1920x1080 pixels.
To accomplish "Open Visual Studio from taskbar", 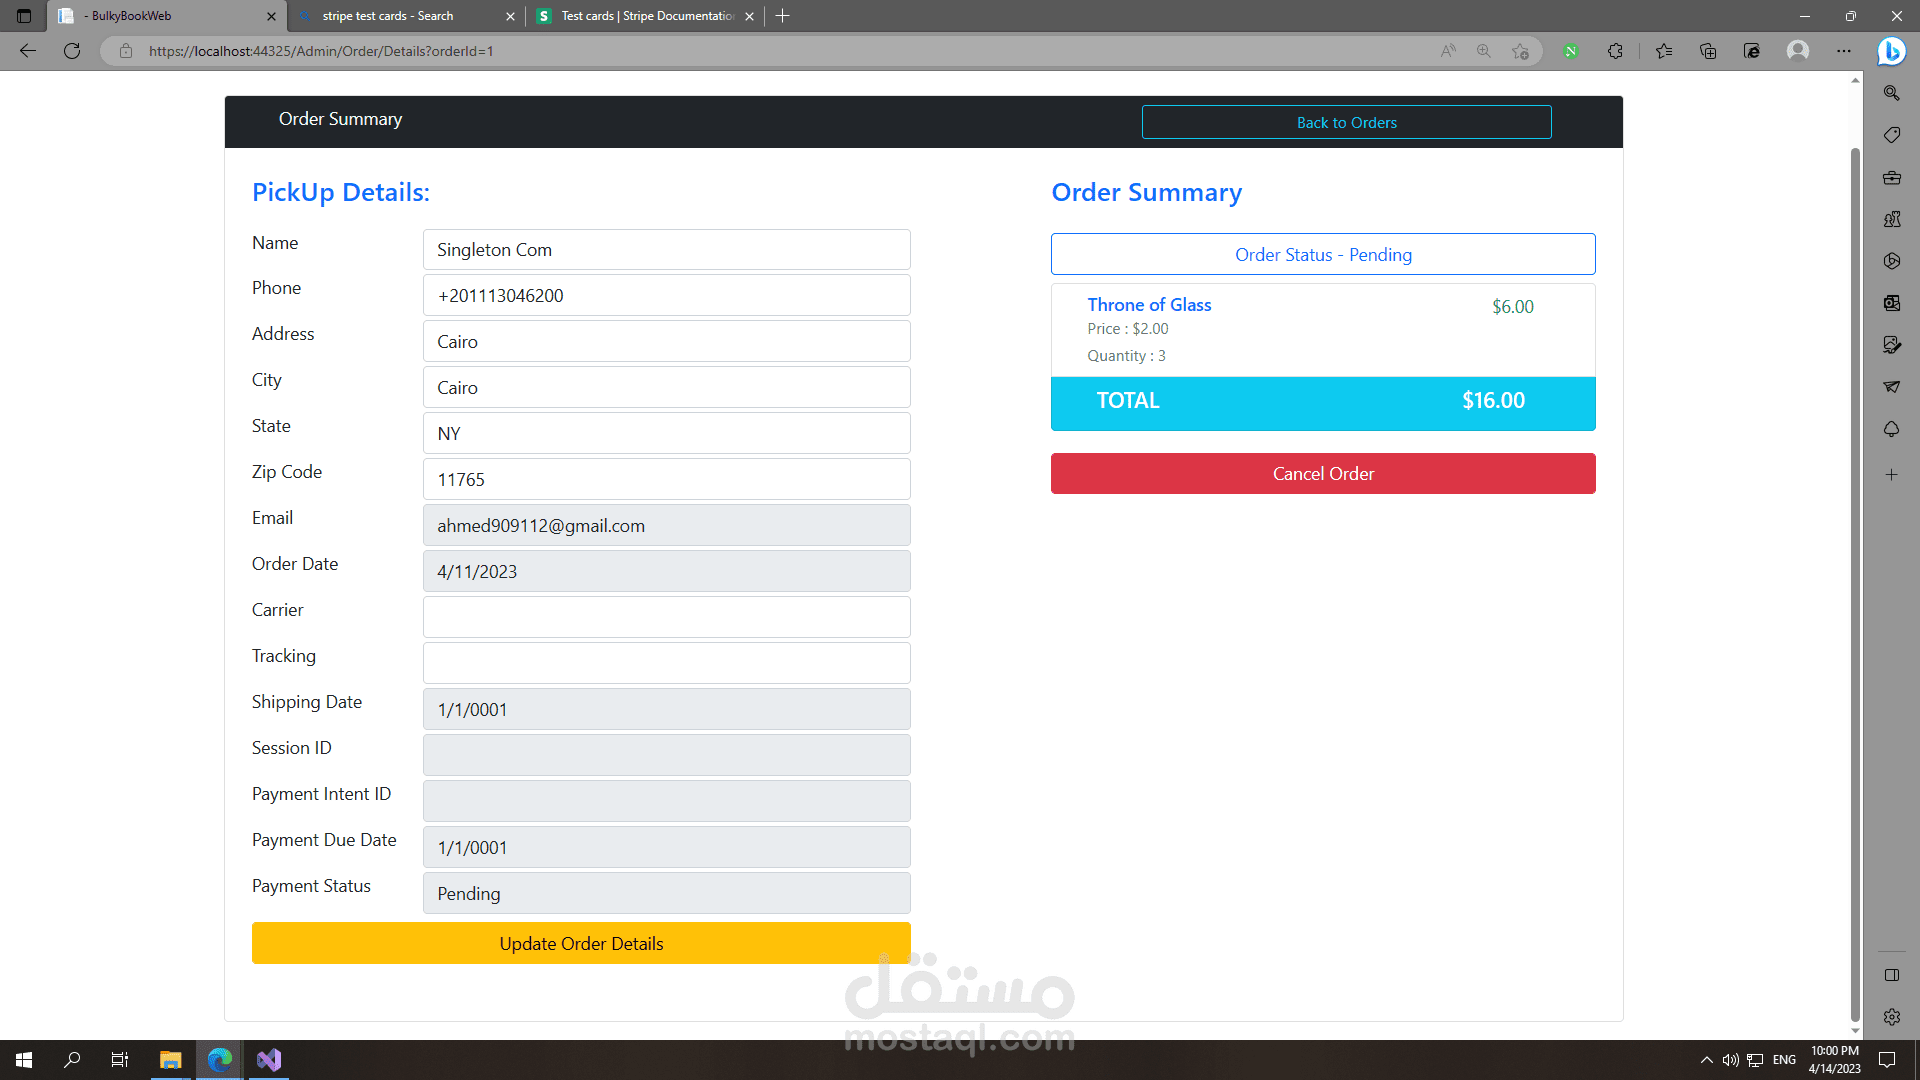I will tap(269, 1060).
